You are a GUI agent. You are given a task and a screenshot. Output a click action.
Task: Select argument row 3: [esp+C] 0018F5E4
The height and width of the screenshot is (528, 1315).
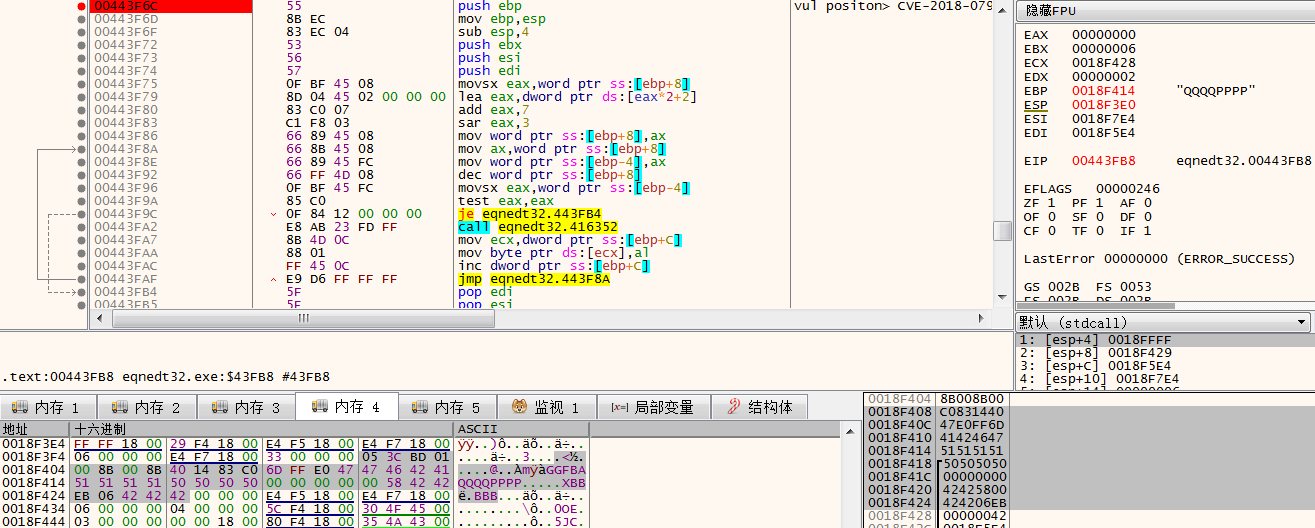[x=1165, y=366]
